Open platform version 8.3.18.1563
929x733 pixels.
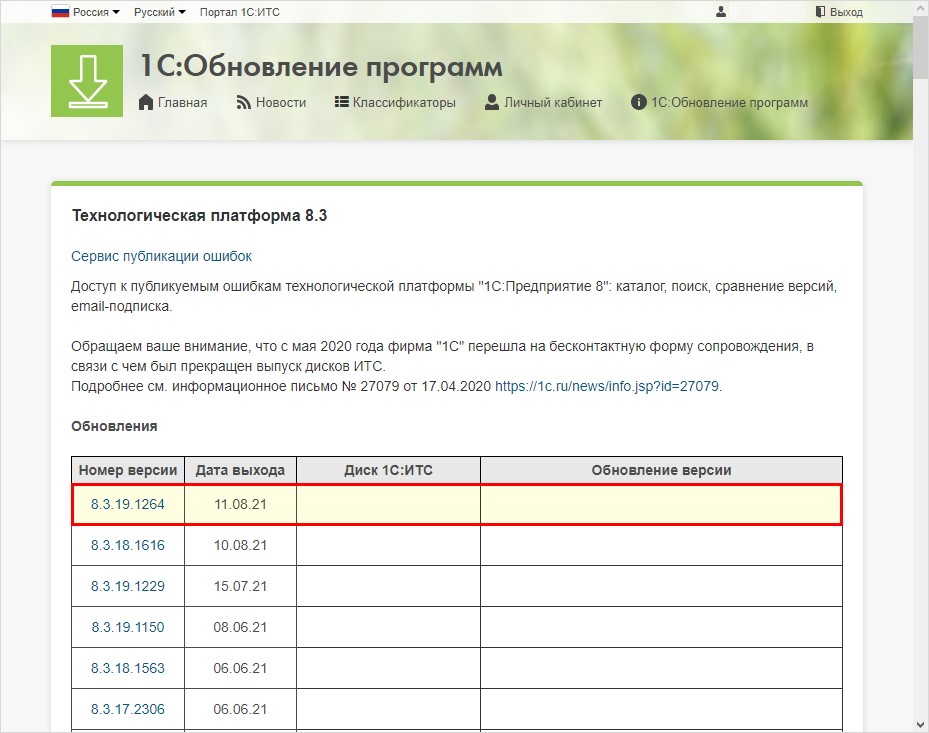coord(127,668)
